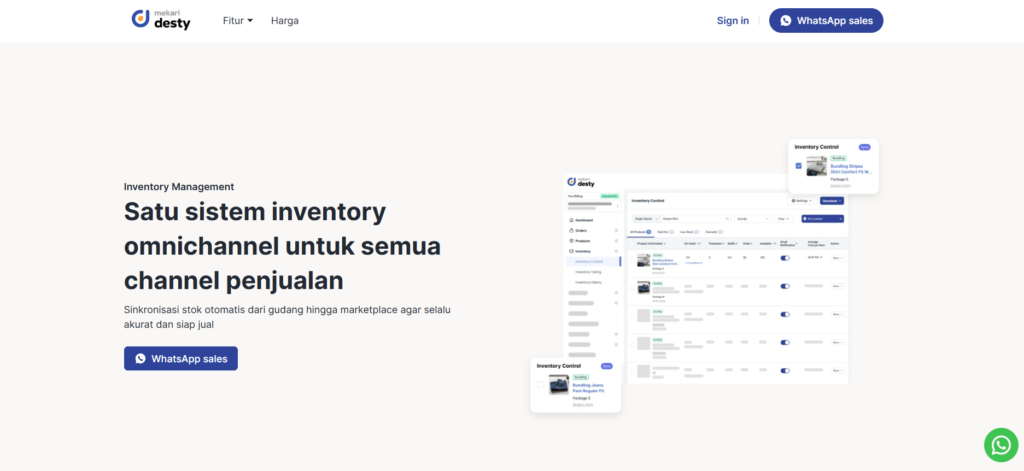Click the Inventory box icon in preview sidebar
1024x471 pixels.
click(571, 252)
